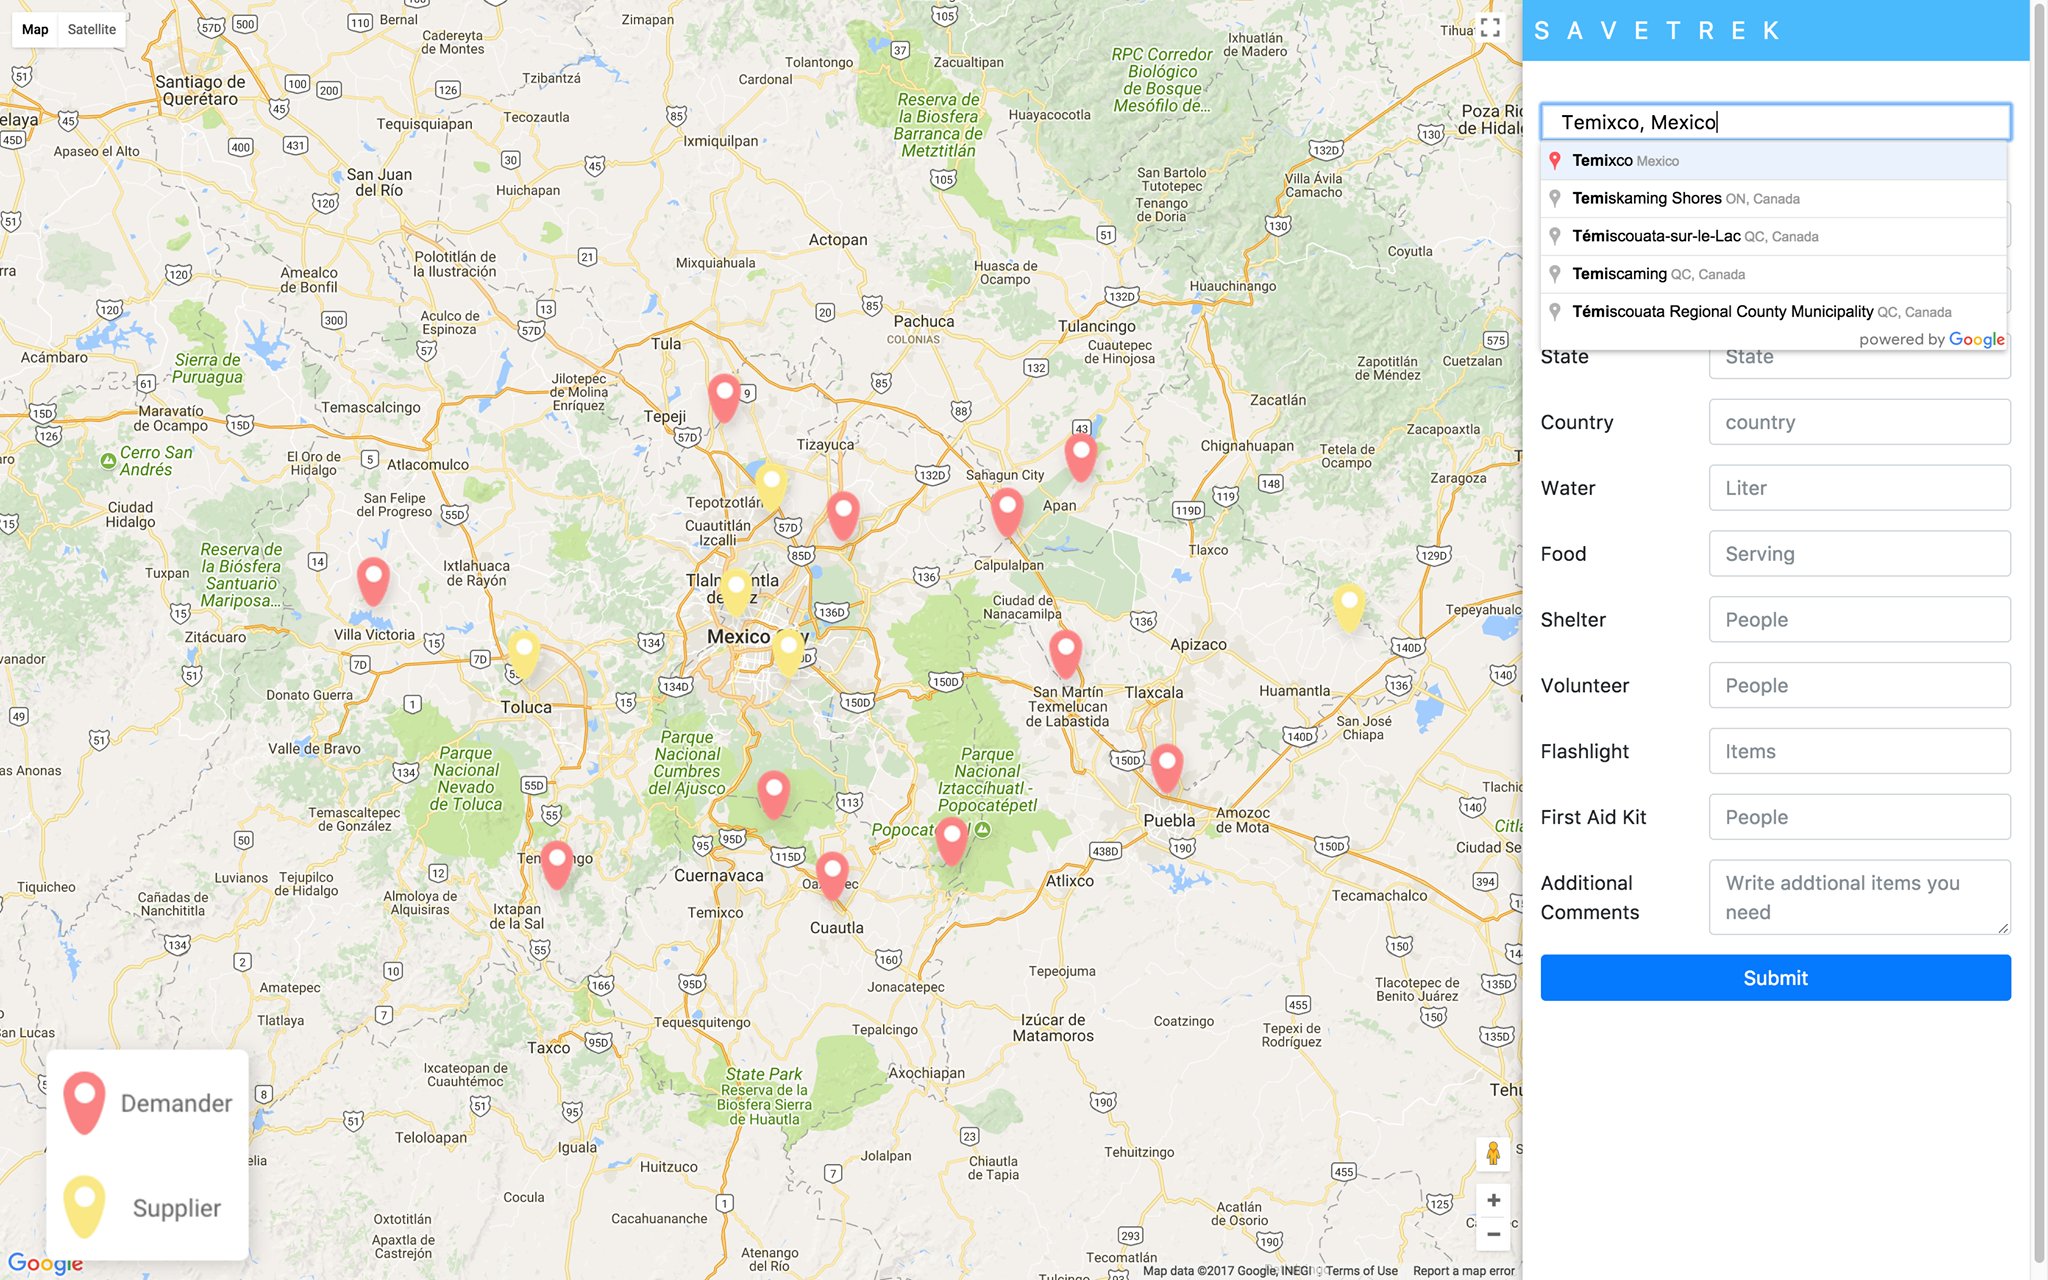This screenshot has width=2048, height=1280.
Task: Click the red demander pin near Villa Victoria
Action: tap(373, 581)
